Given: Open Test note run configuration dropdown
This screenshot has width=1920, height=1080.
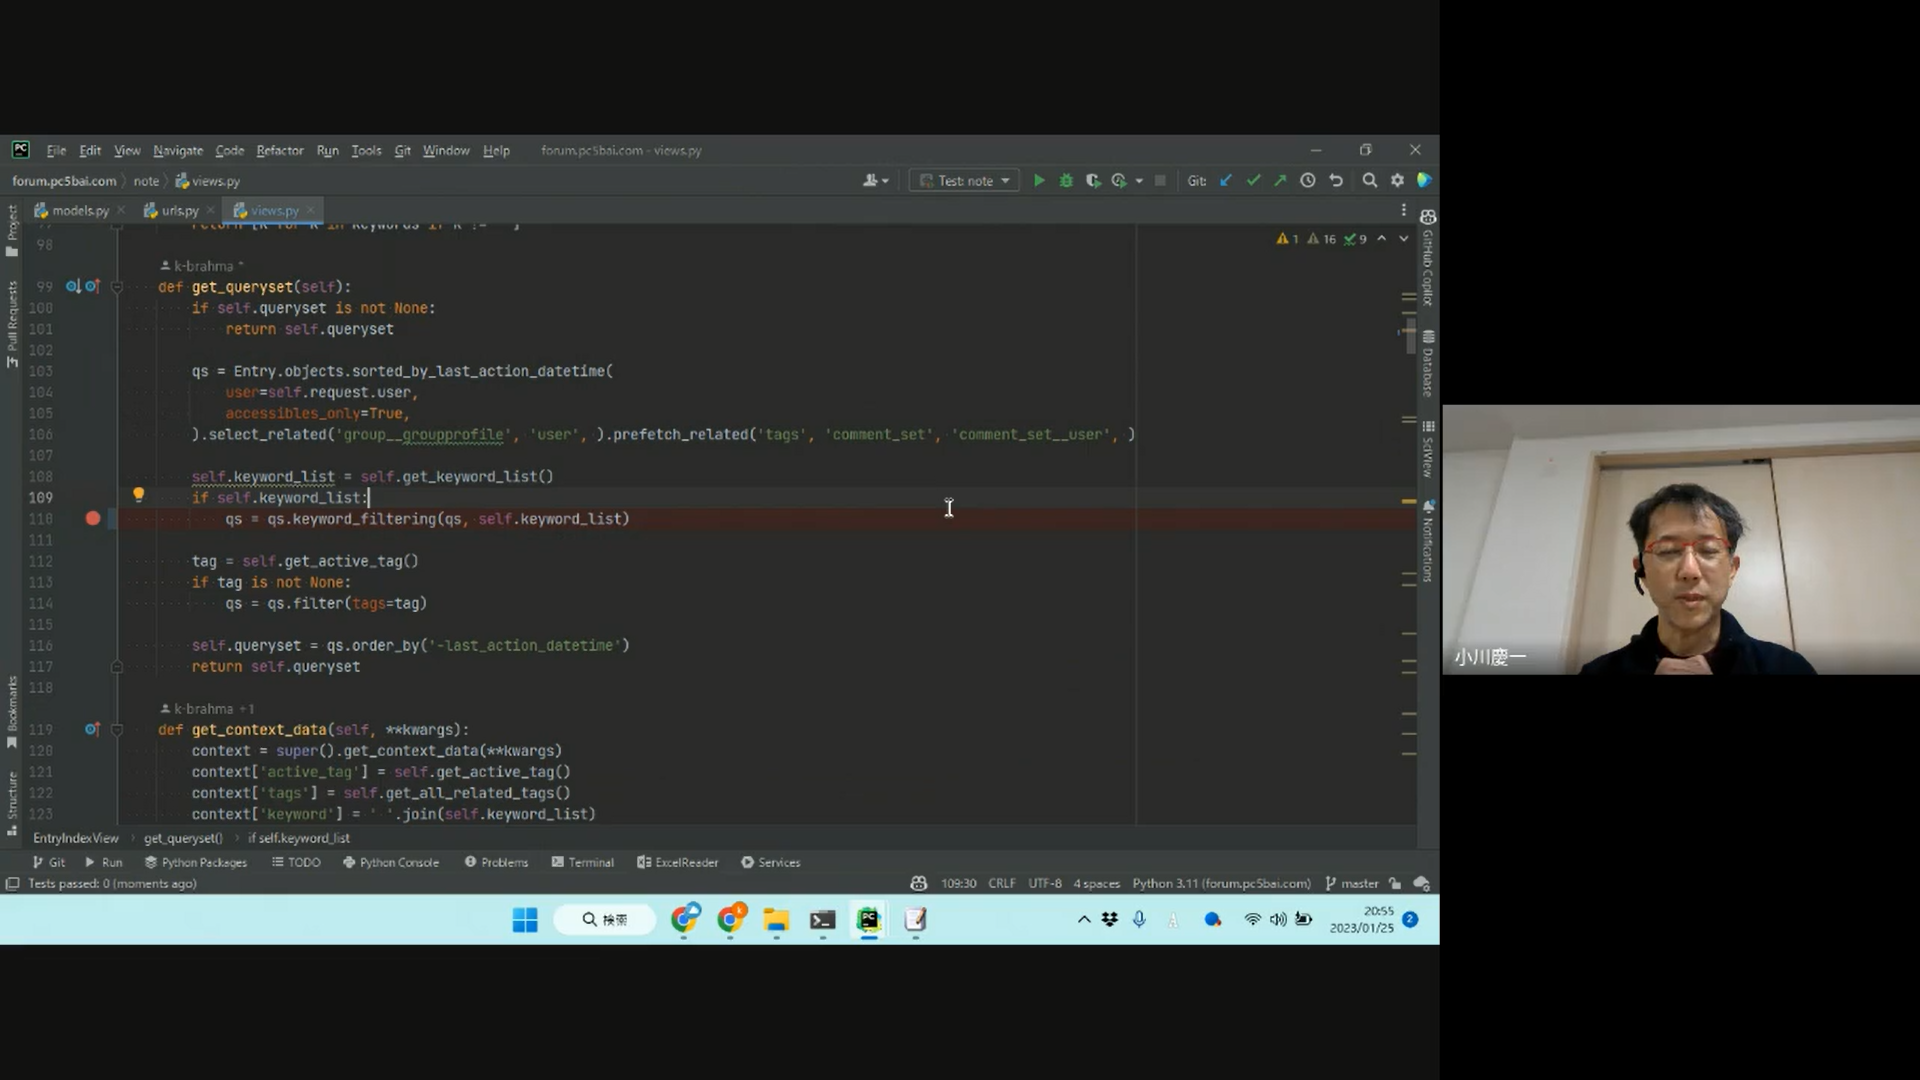Looking at the screenshot, I should (x=965, y=181).
